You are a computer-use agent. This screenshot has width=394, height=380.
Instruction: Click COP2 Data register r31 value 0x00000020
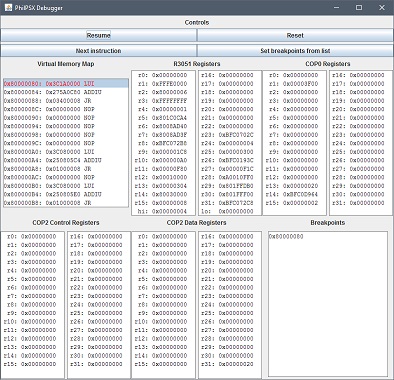tap(236, 364)
